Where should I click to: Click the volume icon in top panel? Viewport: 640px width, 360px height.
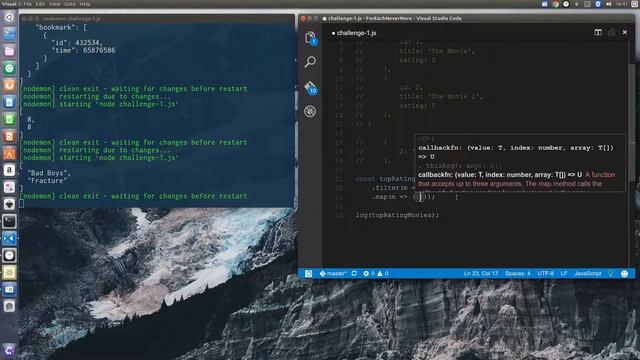click(x=609, y=4)
